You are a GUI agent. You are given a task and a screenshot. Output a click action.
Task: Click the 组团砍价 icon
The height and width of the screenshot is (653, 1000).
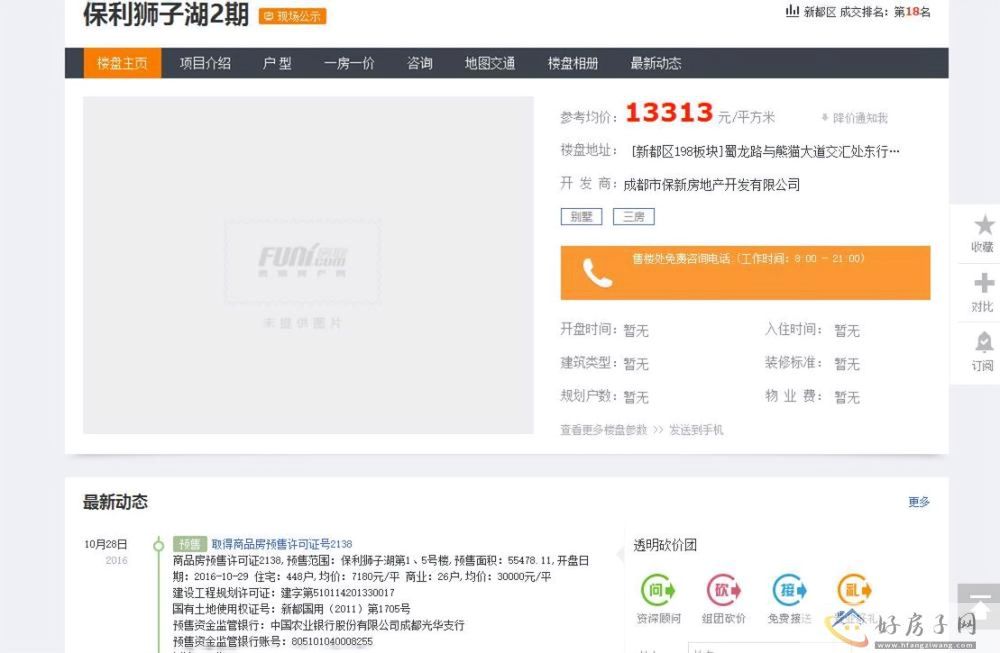tap(723, 590)
